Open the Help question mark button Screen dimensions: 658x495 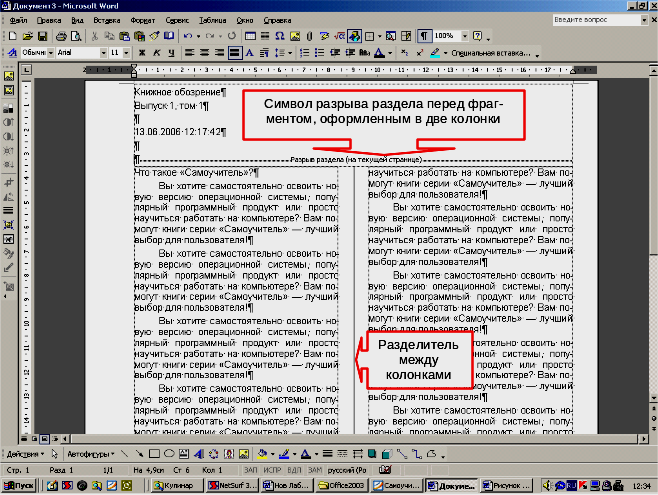pos(477,36)
